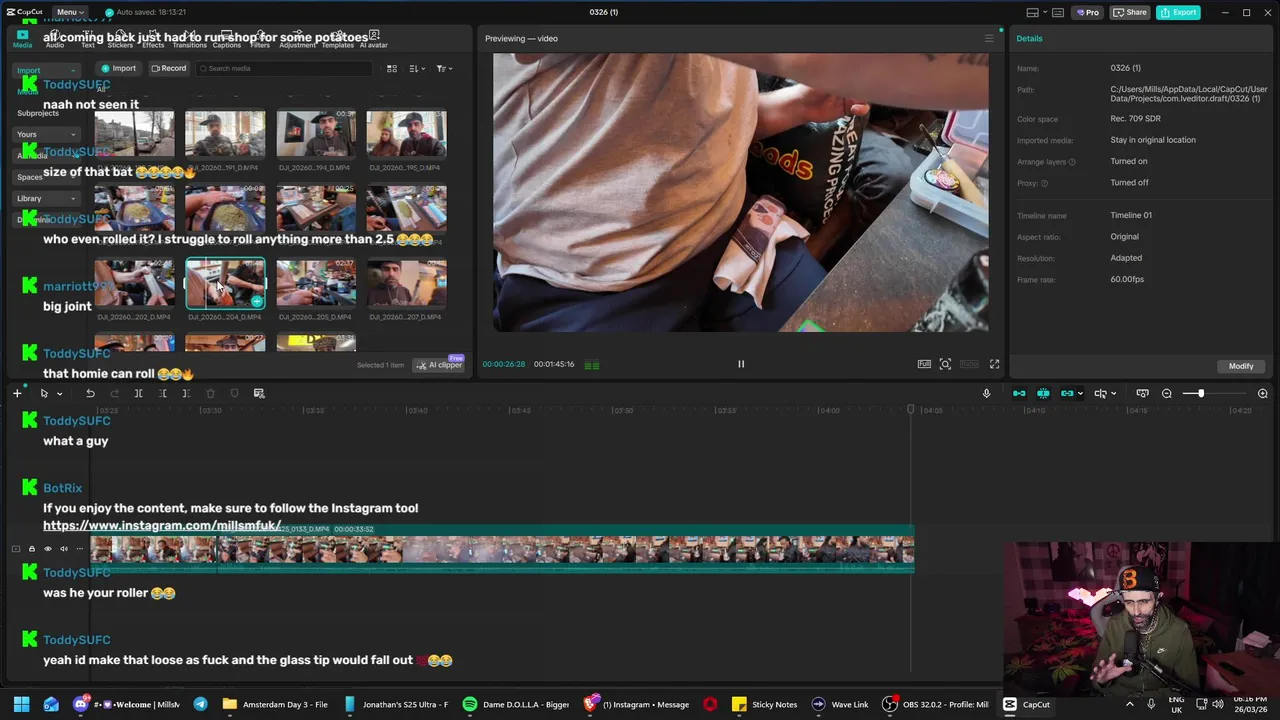Image resolution: width=1280 pixels, height=720 pixels.
Task: Click the Share button
Action: point(1130,12)
